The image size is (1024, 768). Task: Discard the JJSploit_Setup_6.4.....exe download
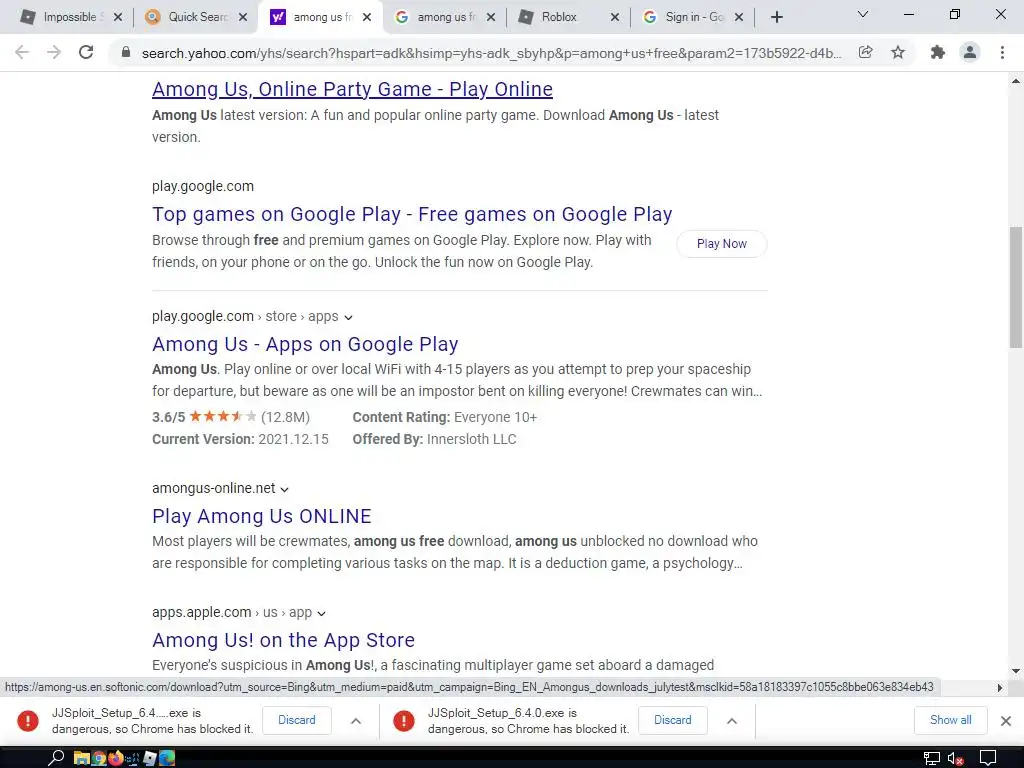pyautogui.click(x=296, y=720)
